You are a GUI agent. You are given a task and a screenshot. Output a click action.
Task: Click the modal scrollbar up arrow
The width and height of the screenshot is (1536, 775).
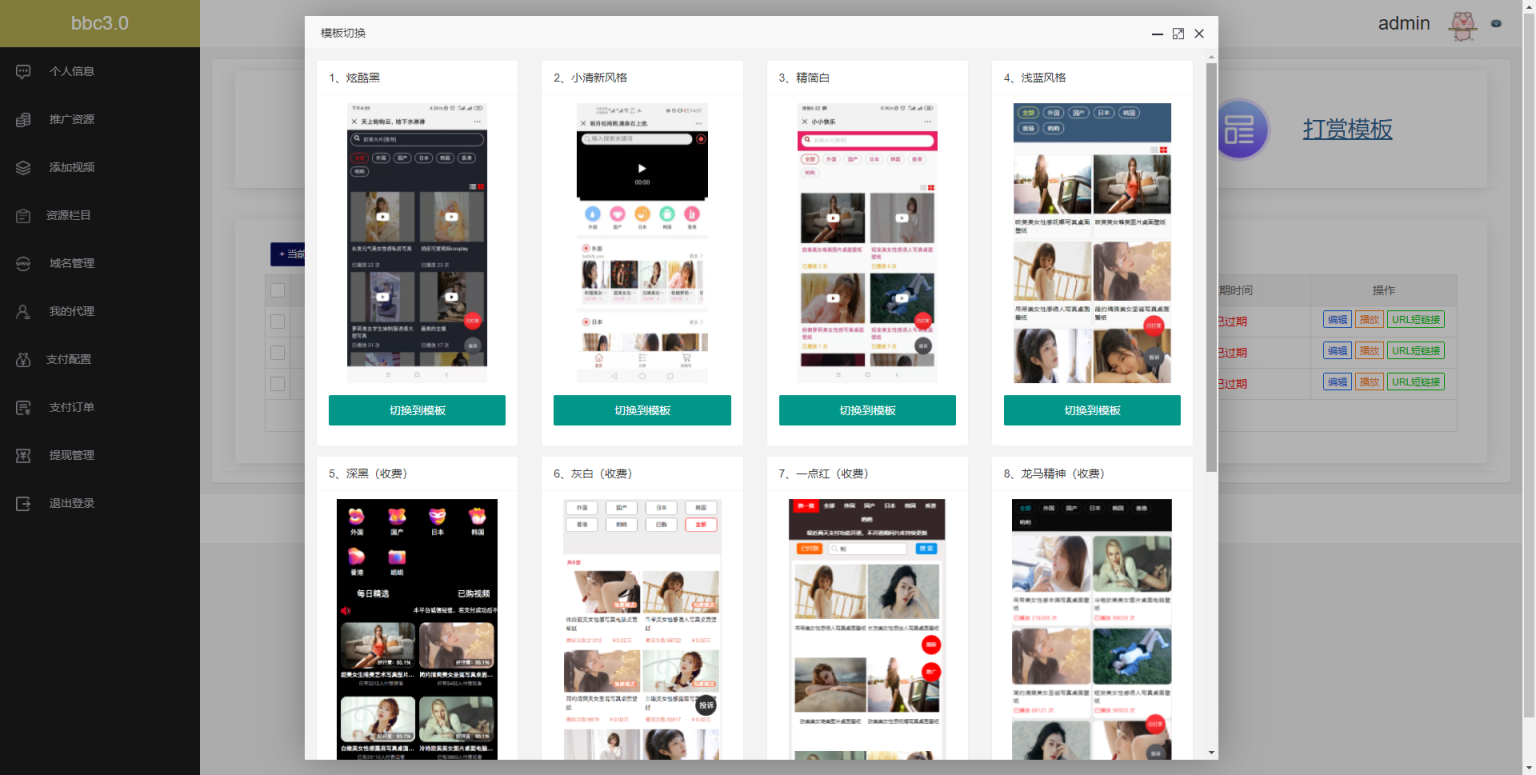click(x=1211, y=56)
